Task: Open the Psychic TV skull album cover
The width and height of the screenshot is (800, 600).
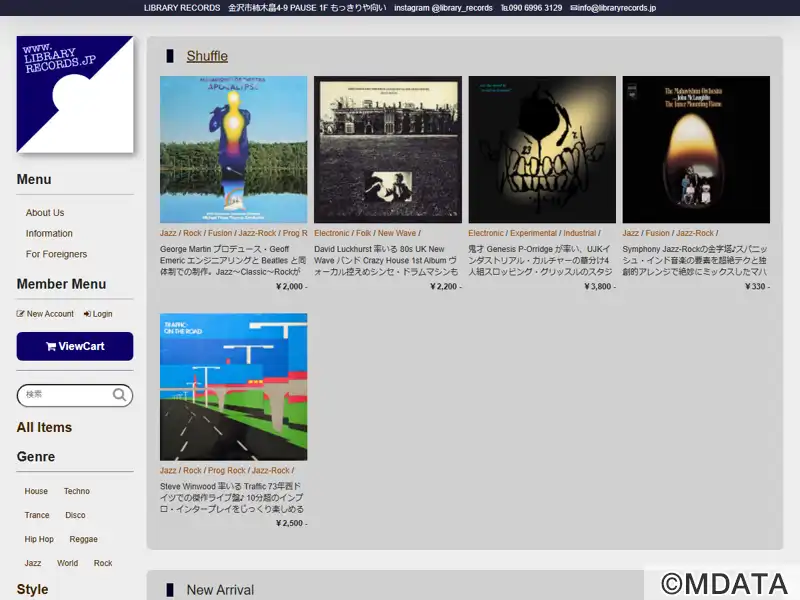Action: click(542, 149)
